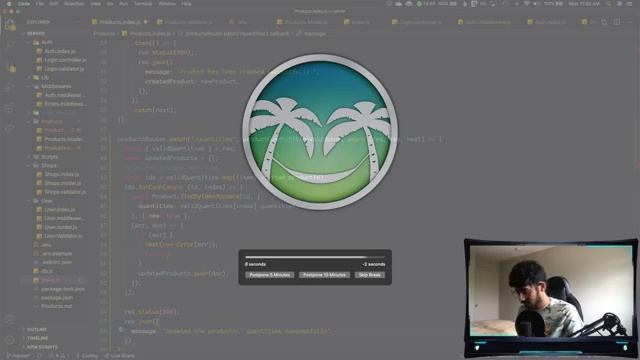Open Products.md in the explorer

tap(56, 306)
